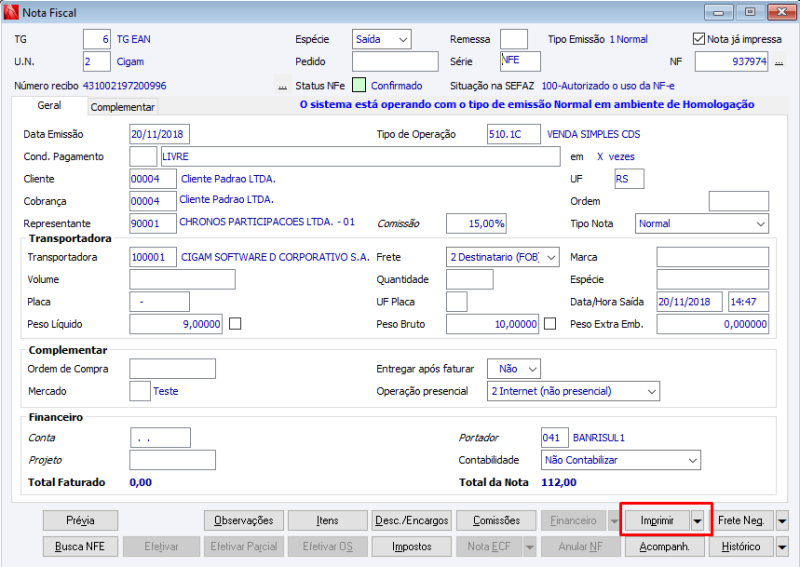Click the Prévia button
This screenshot has width=800, height=567.
tap(80, 521)
